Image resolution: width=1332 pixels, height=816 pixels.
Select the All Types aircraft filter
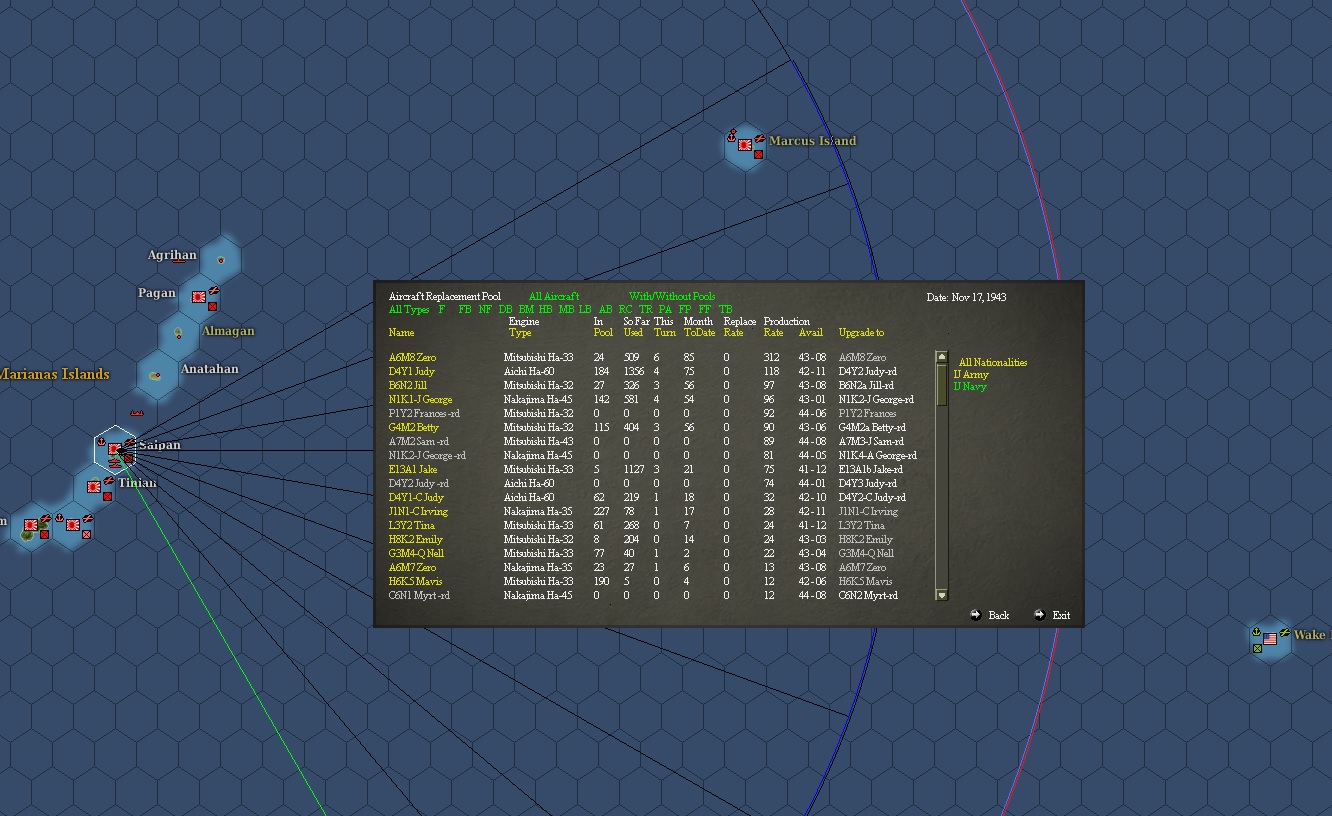pyautogui.click(x=409, y=310)
